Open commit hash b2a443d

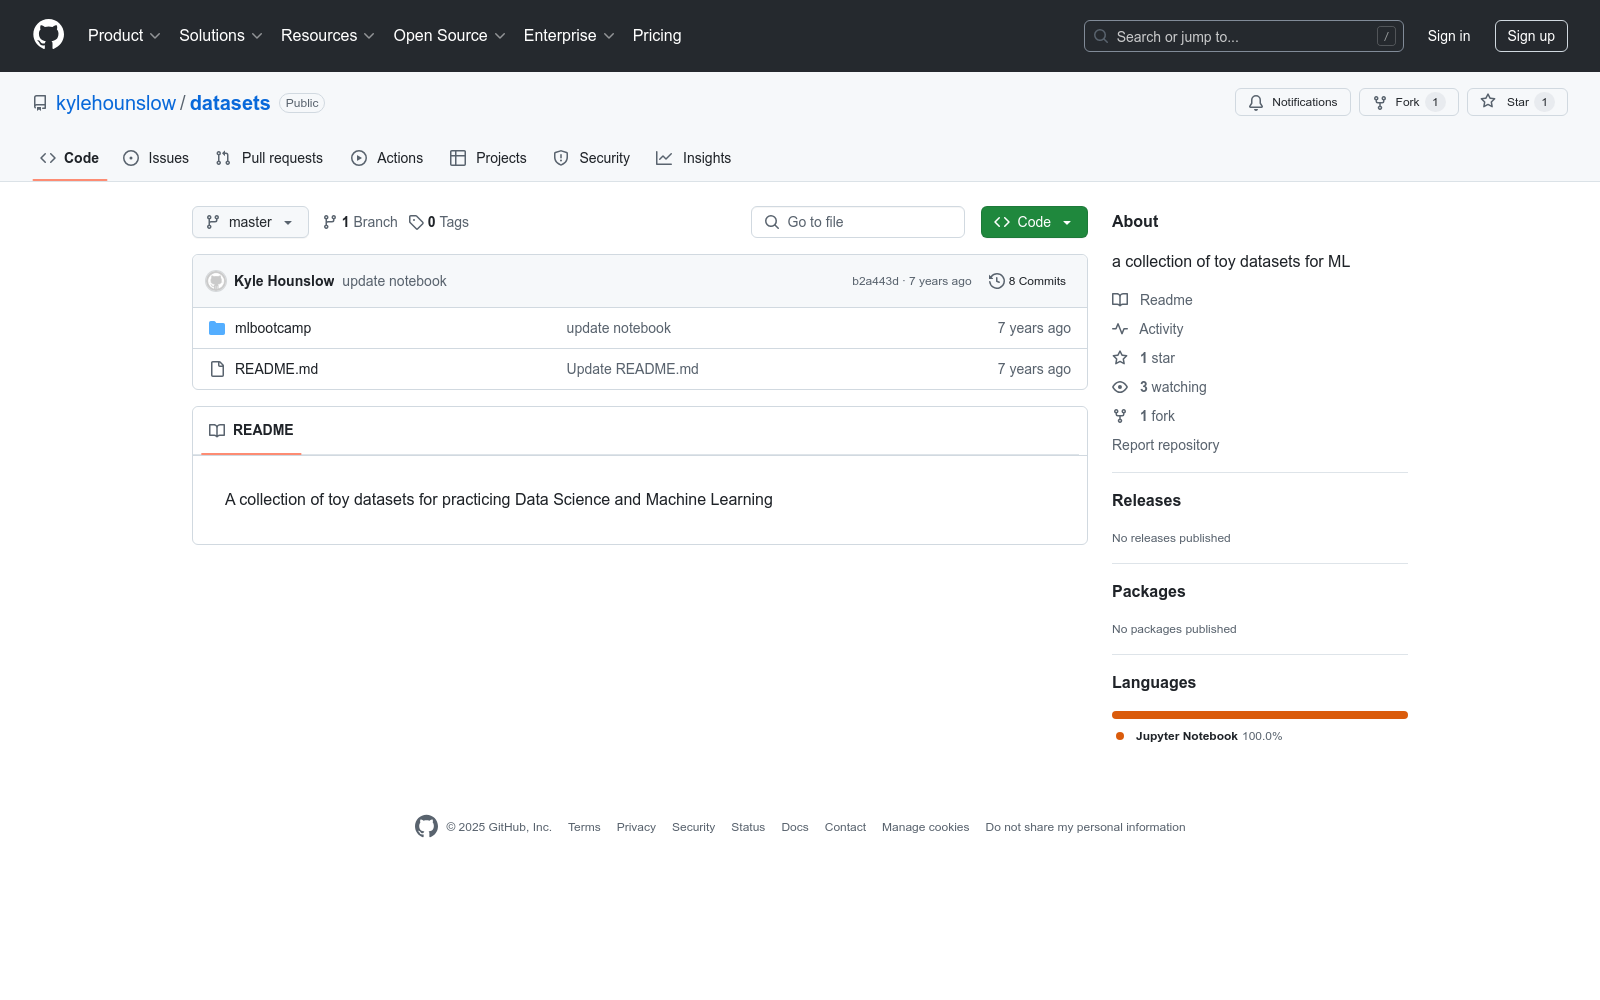[875, 281]
